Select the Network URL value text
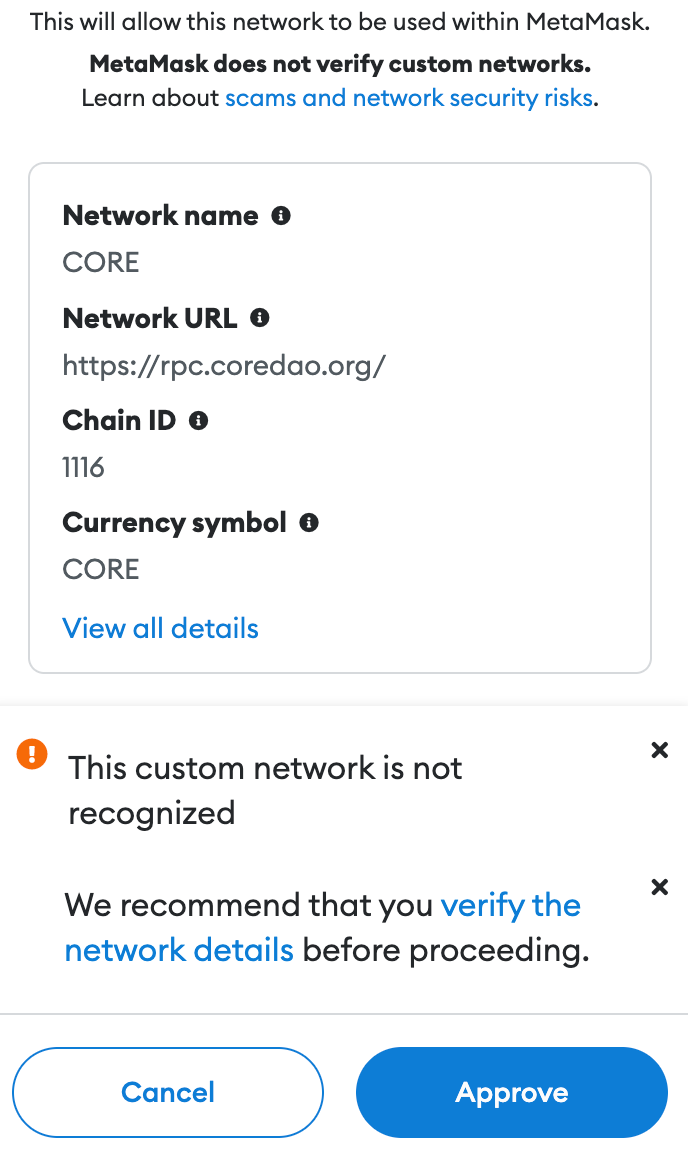This screenshot has height=1150, width=688. tap(224, 365)
